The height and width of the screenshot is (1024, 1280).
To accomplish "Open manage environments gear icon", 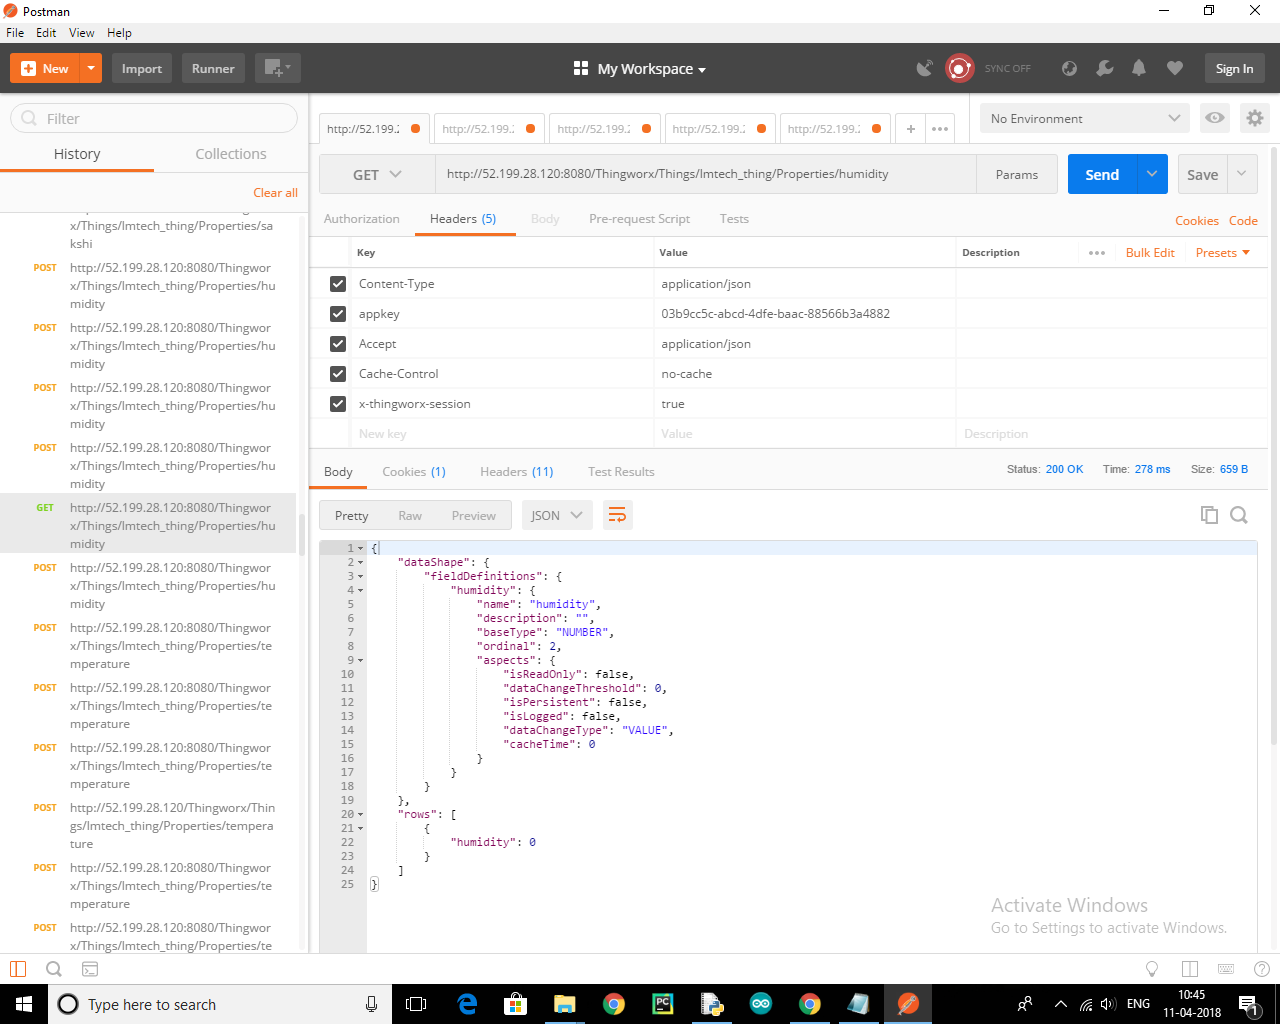I will (1254, 118).
